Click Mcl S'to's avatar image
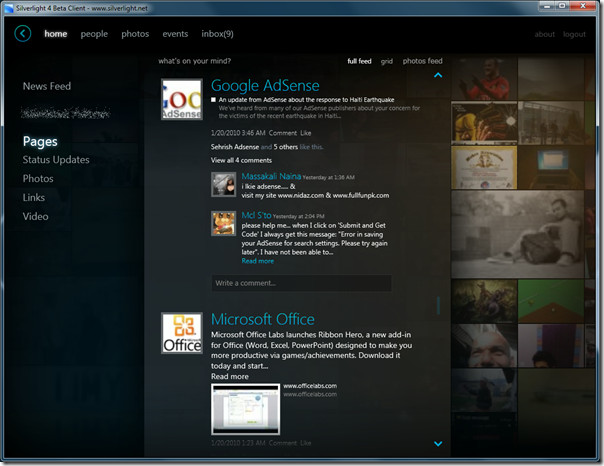Viewport: 604px width, 466px height. pyautogui.click(x=224, y=223)
